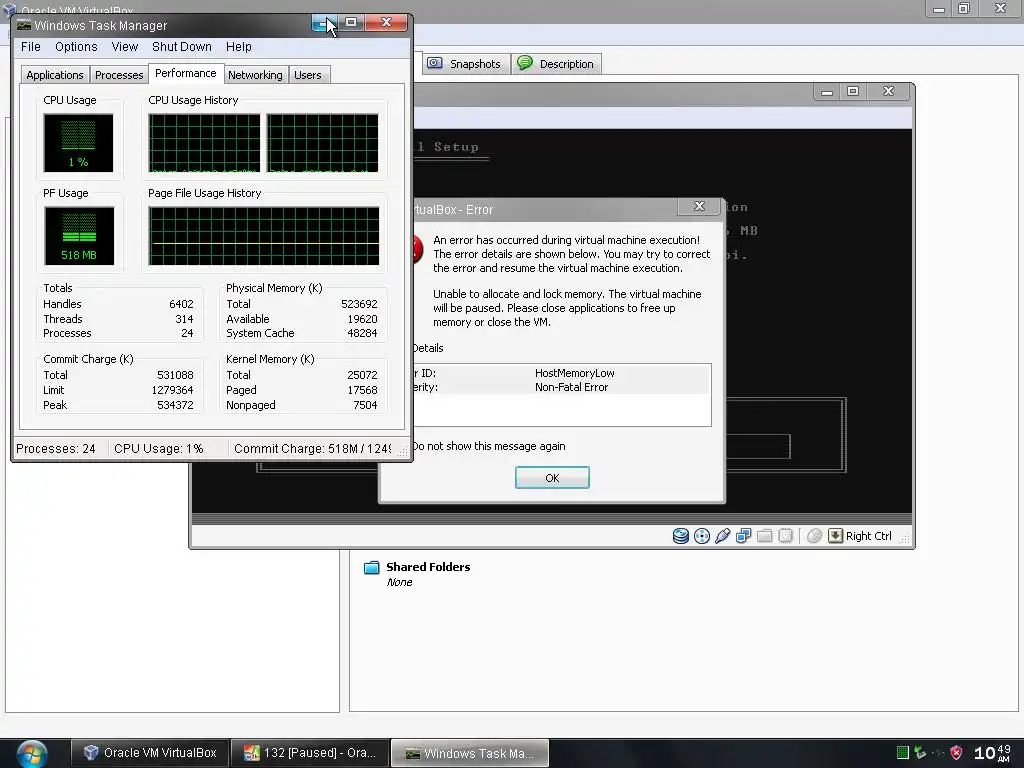Switch to the Users tab
The height and width of the screenshot is (768, 1024).
(x=308, y=75)
